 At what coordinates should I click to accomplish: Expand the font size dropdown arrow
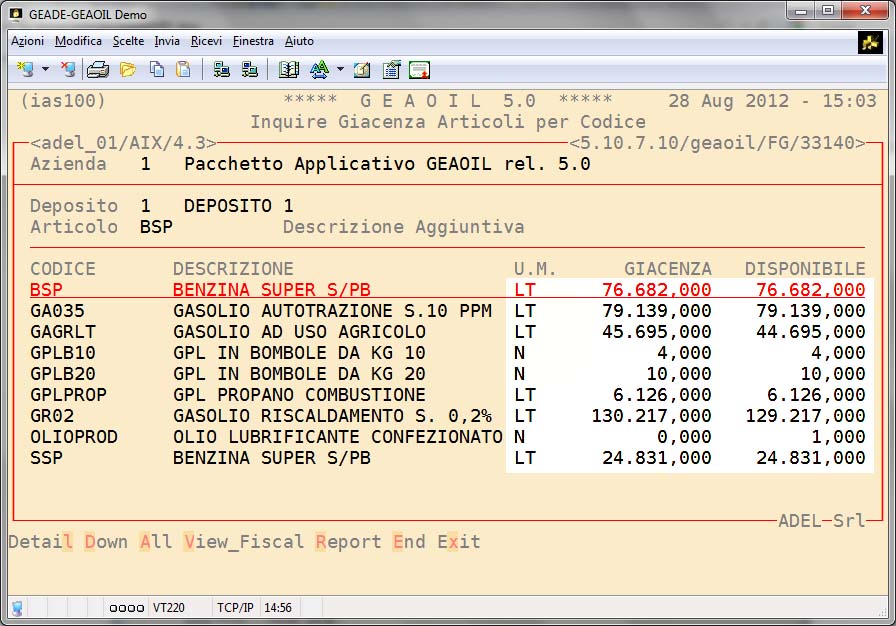[x=340, y=69]
